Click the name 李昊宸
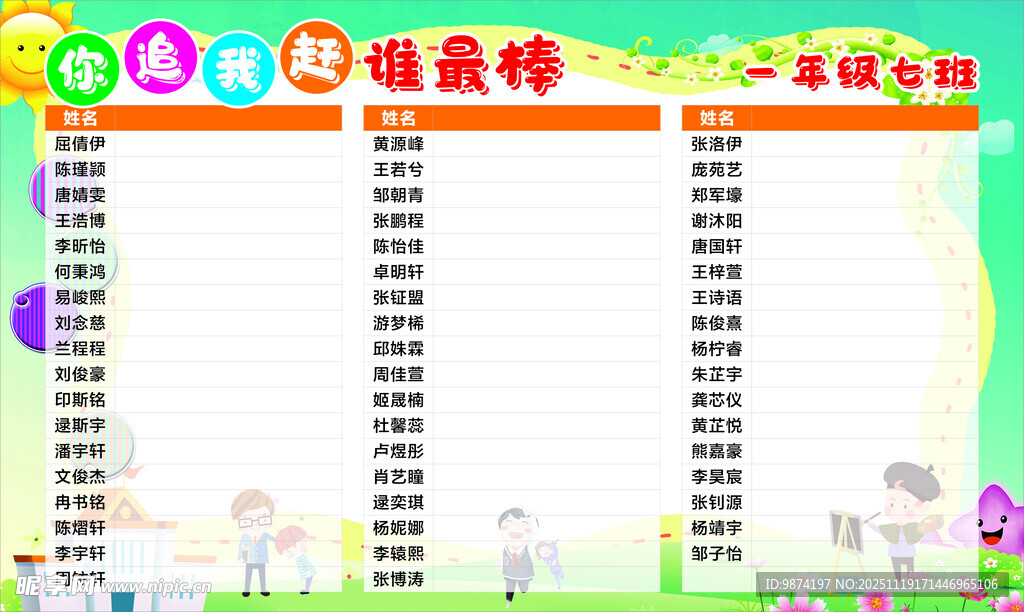Screen dimensions: 1024x612 coord(716,477)
